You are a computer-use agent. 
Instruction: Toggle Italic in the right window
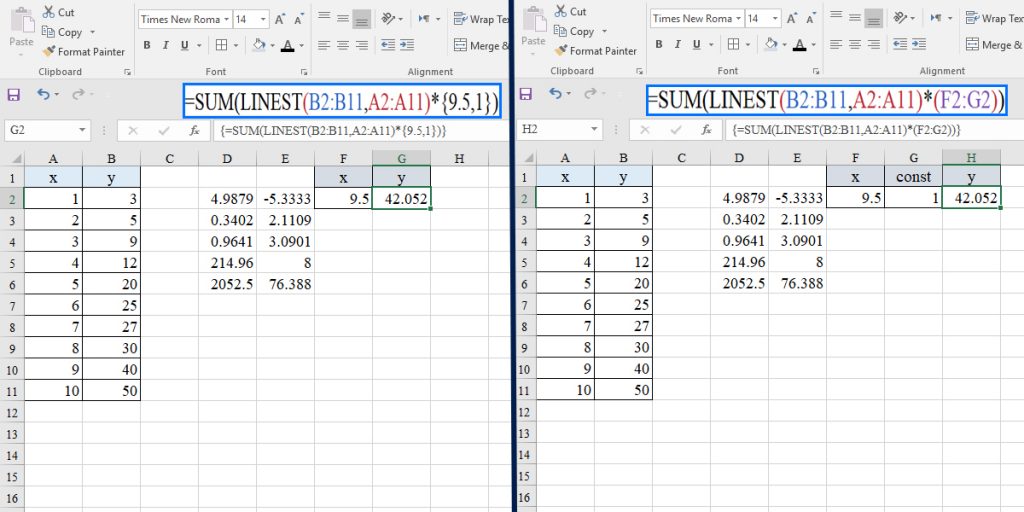(x=678, y=44)
